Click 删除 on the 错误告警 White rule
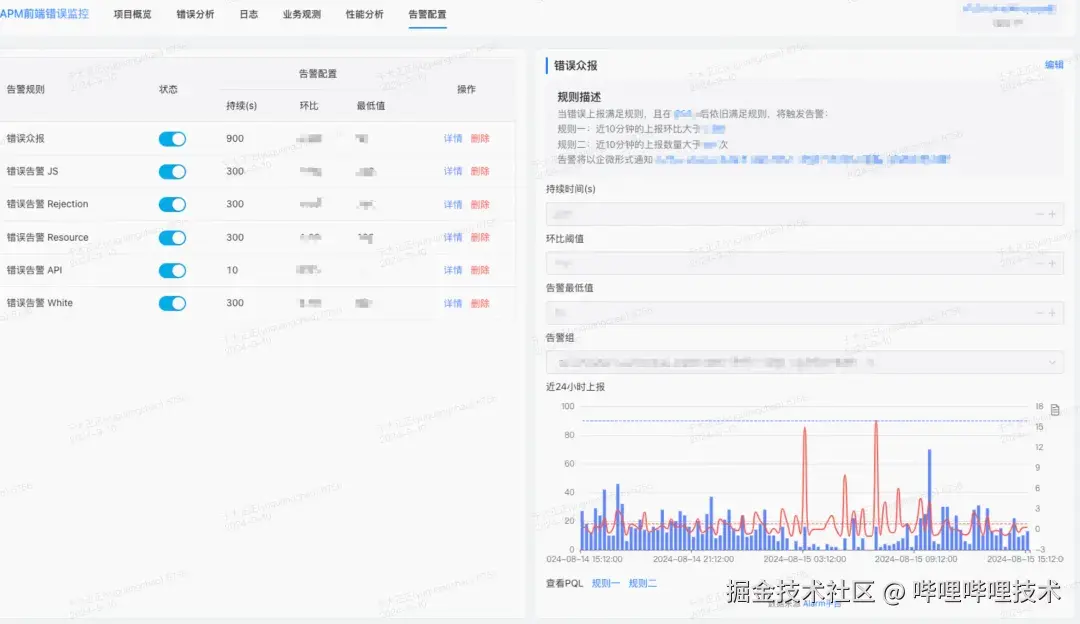The height and width of the screenshot is (624, 1080). [479, 303]
